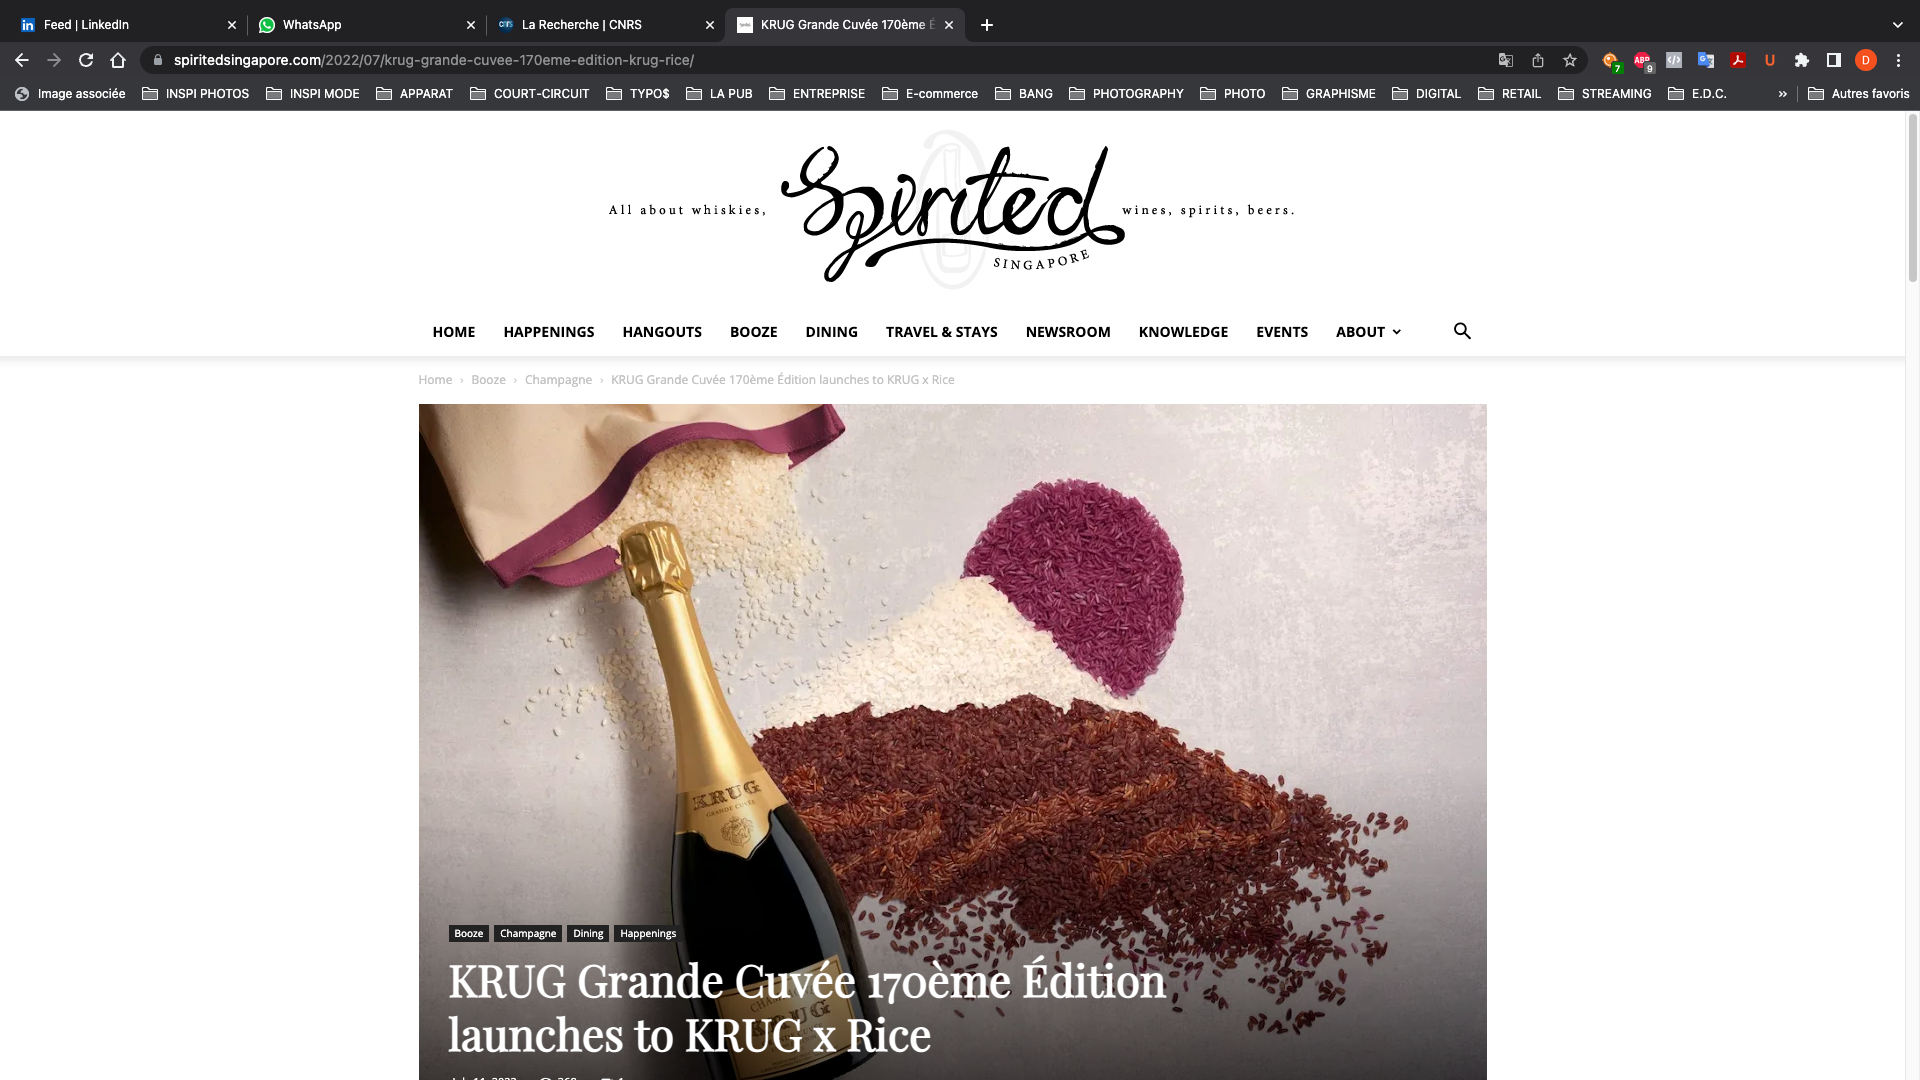Open the tab search chevron at top right
Viewport: 1920px width, 1080px height.
[x=1897, y=25]
